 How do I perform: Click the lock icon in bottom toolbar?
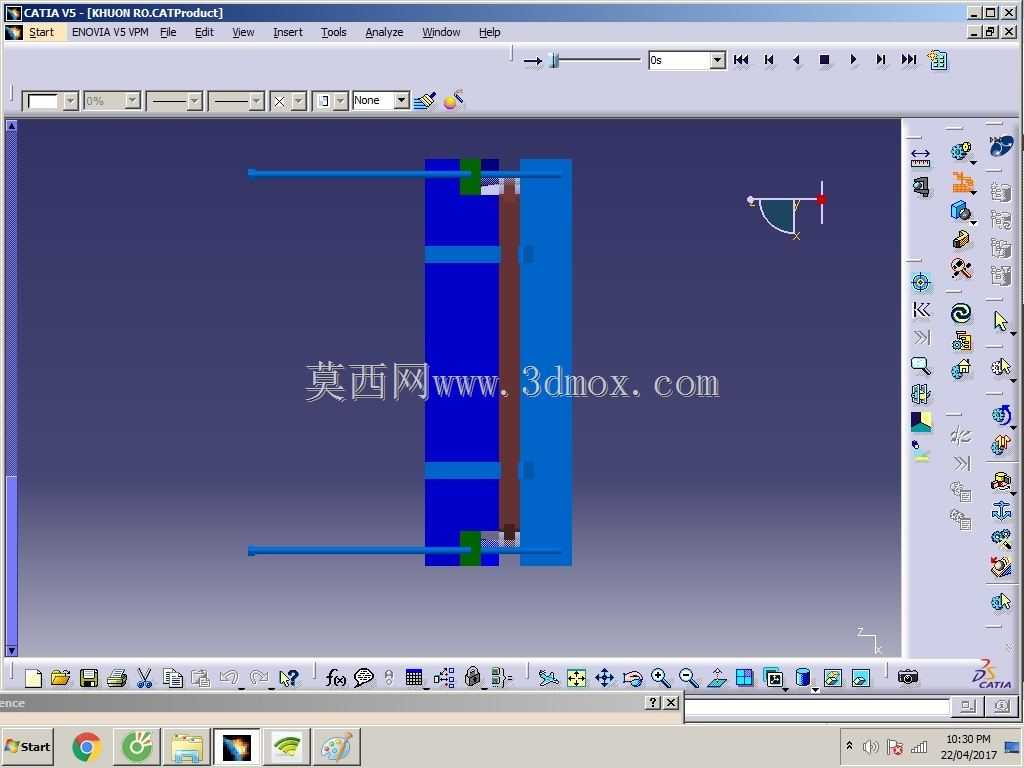point(472,677)
